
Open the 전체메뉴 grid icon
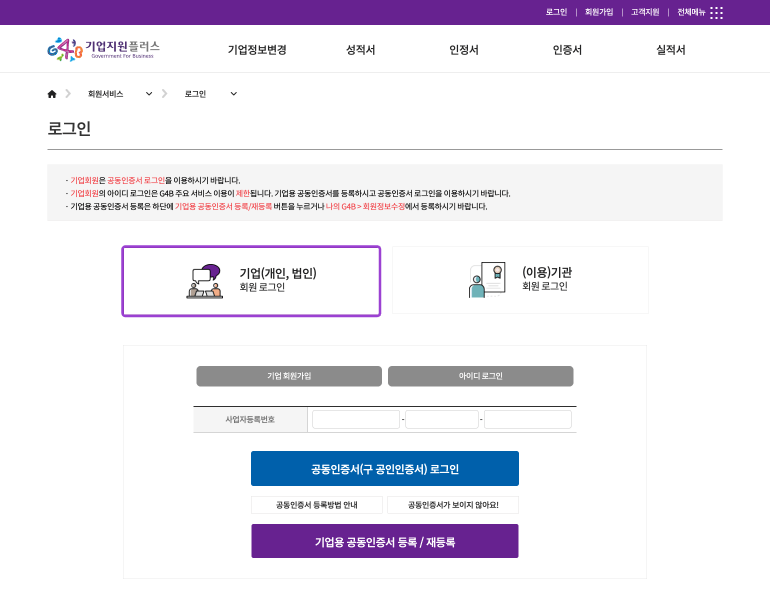click(x=716, y=12)
